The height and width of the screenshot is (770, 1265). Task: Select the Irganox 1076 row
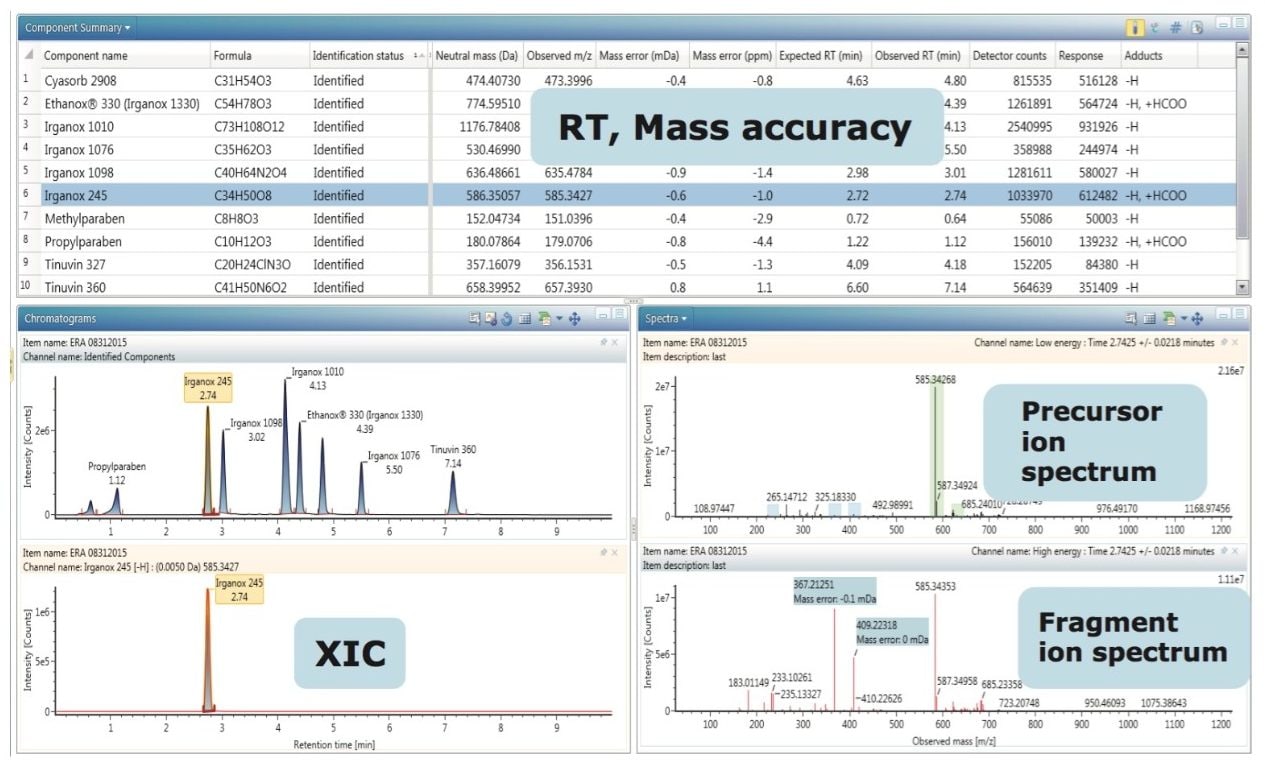click(x=627, y=149)
